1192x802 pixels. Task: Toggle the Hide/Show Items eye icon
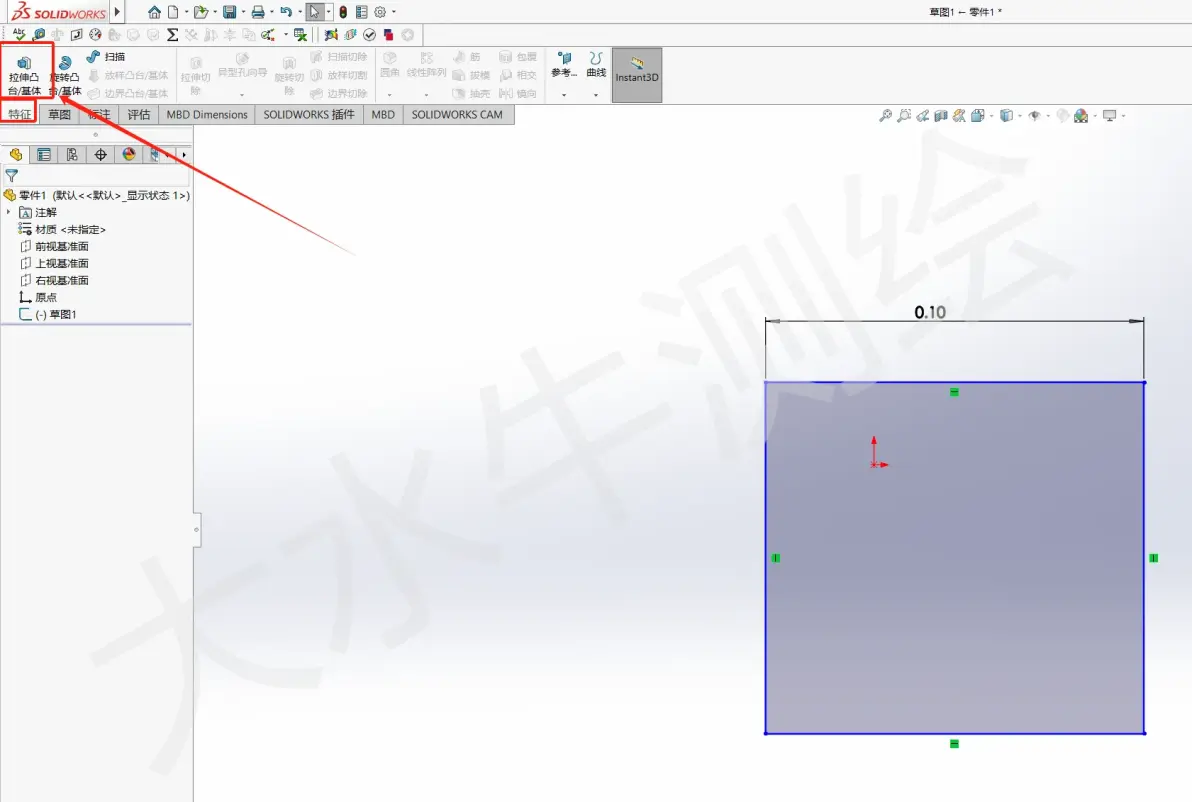point(1035,116)
